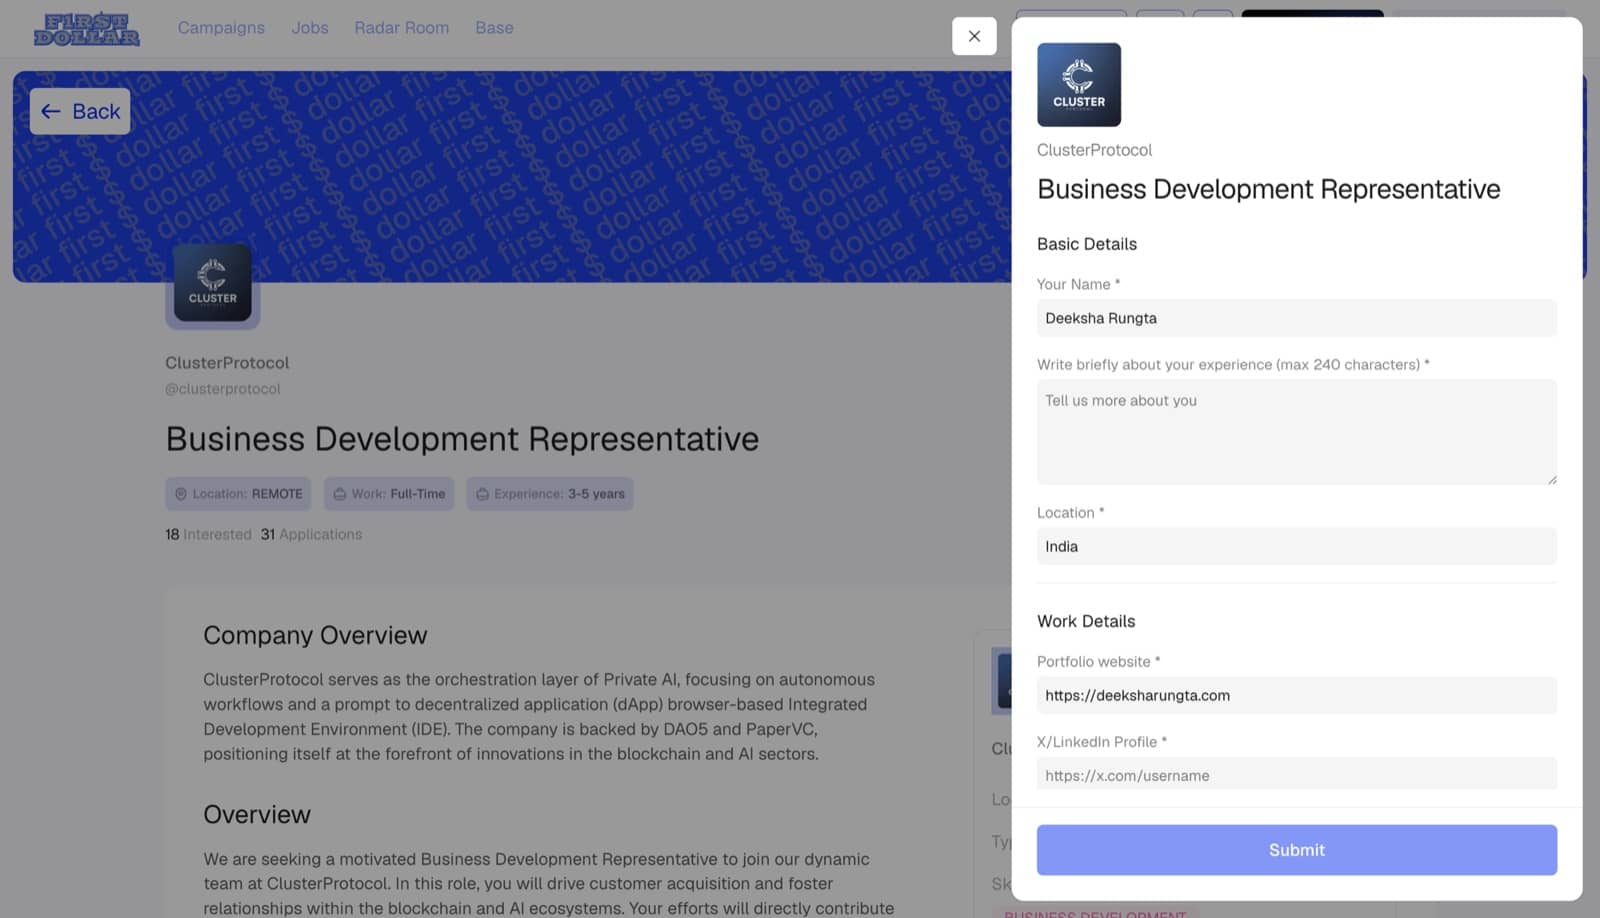Open the Jobs nav item
The width and height of the screenshot is (1600, 918).
[310, 28]
